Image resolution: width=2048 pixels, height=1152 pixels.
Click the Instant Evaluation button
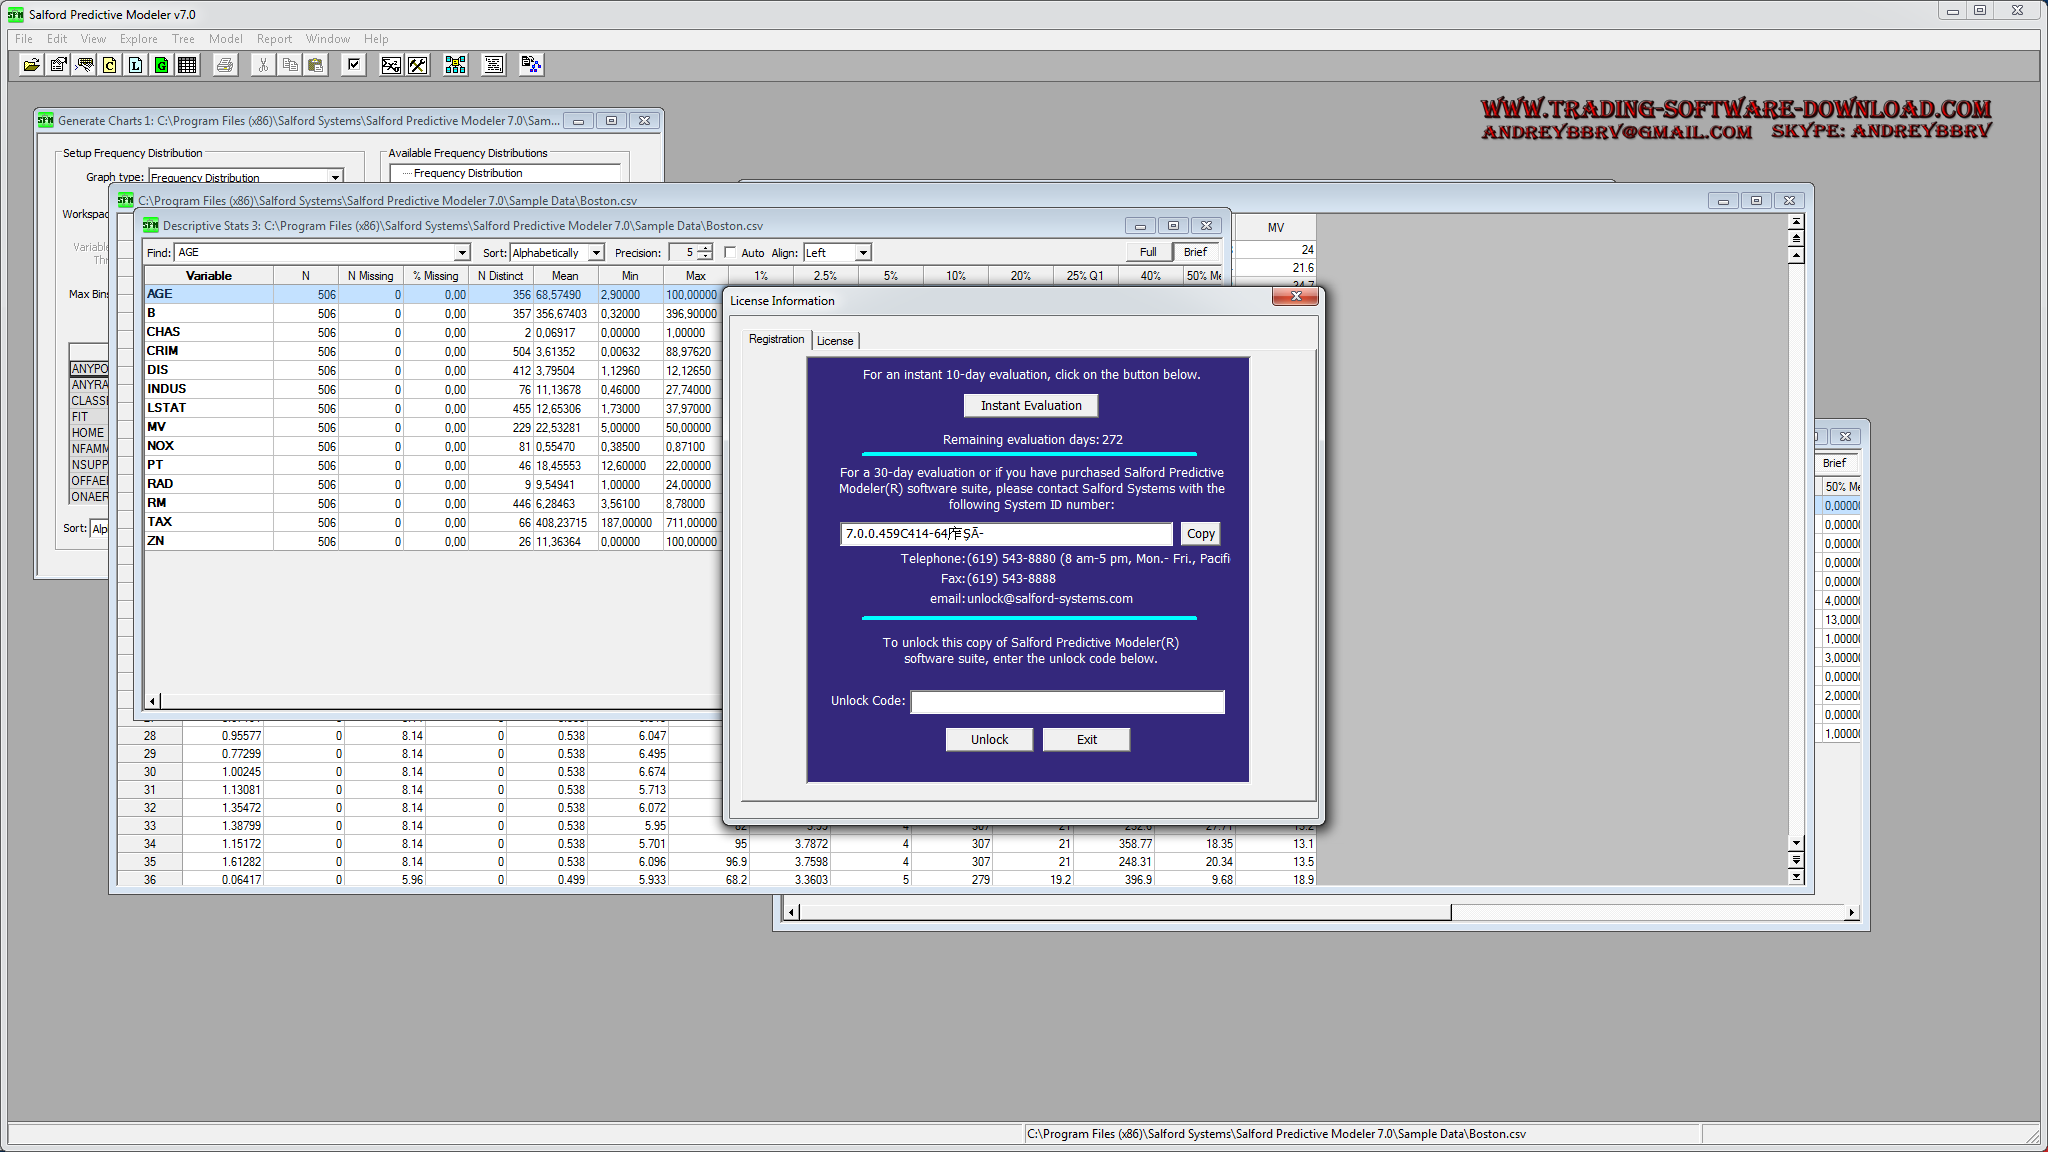coord(1030,406)
